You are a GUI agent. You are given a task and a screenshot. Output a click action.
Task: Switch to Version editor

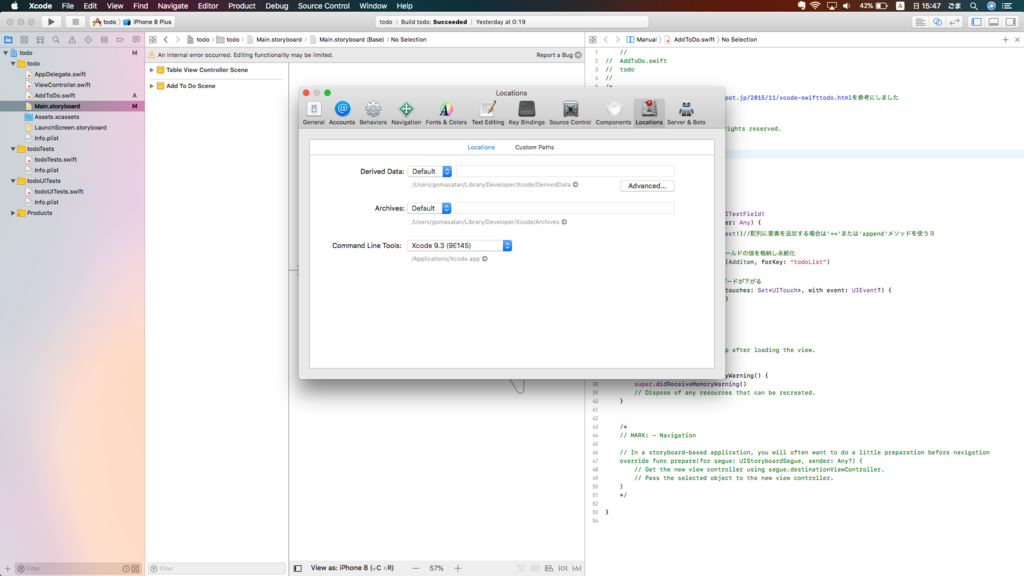pyautogui.click(x=955, y=22)
